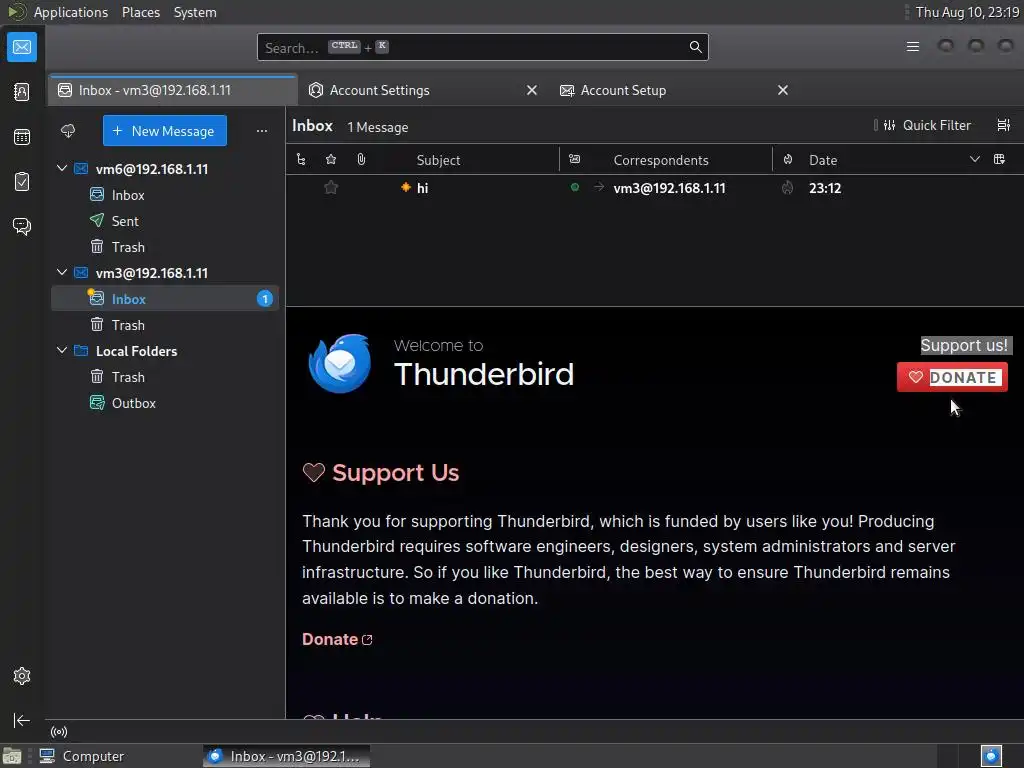
Task: Click the show desktop icon in panel
Action: 12,756
